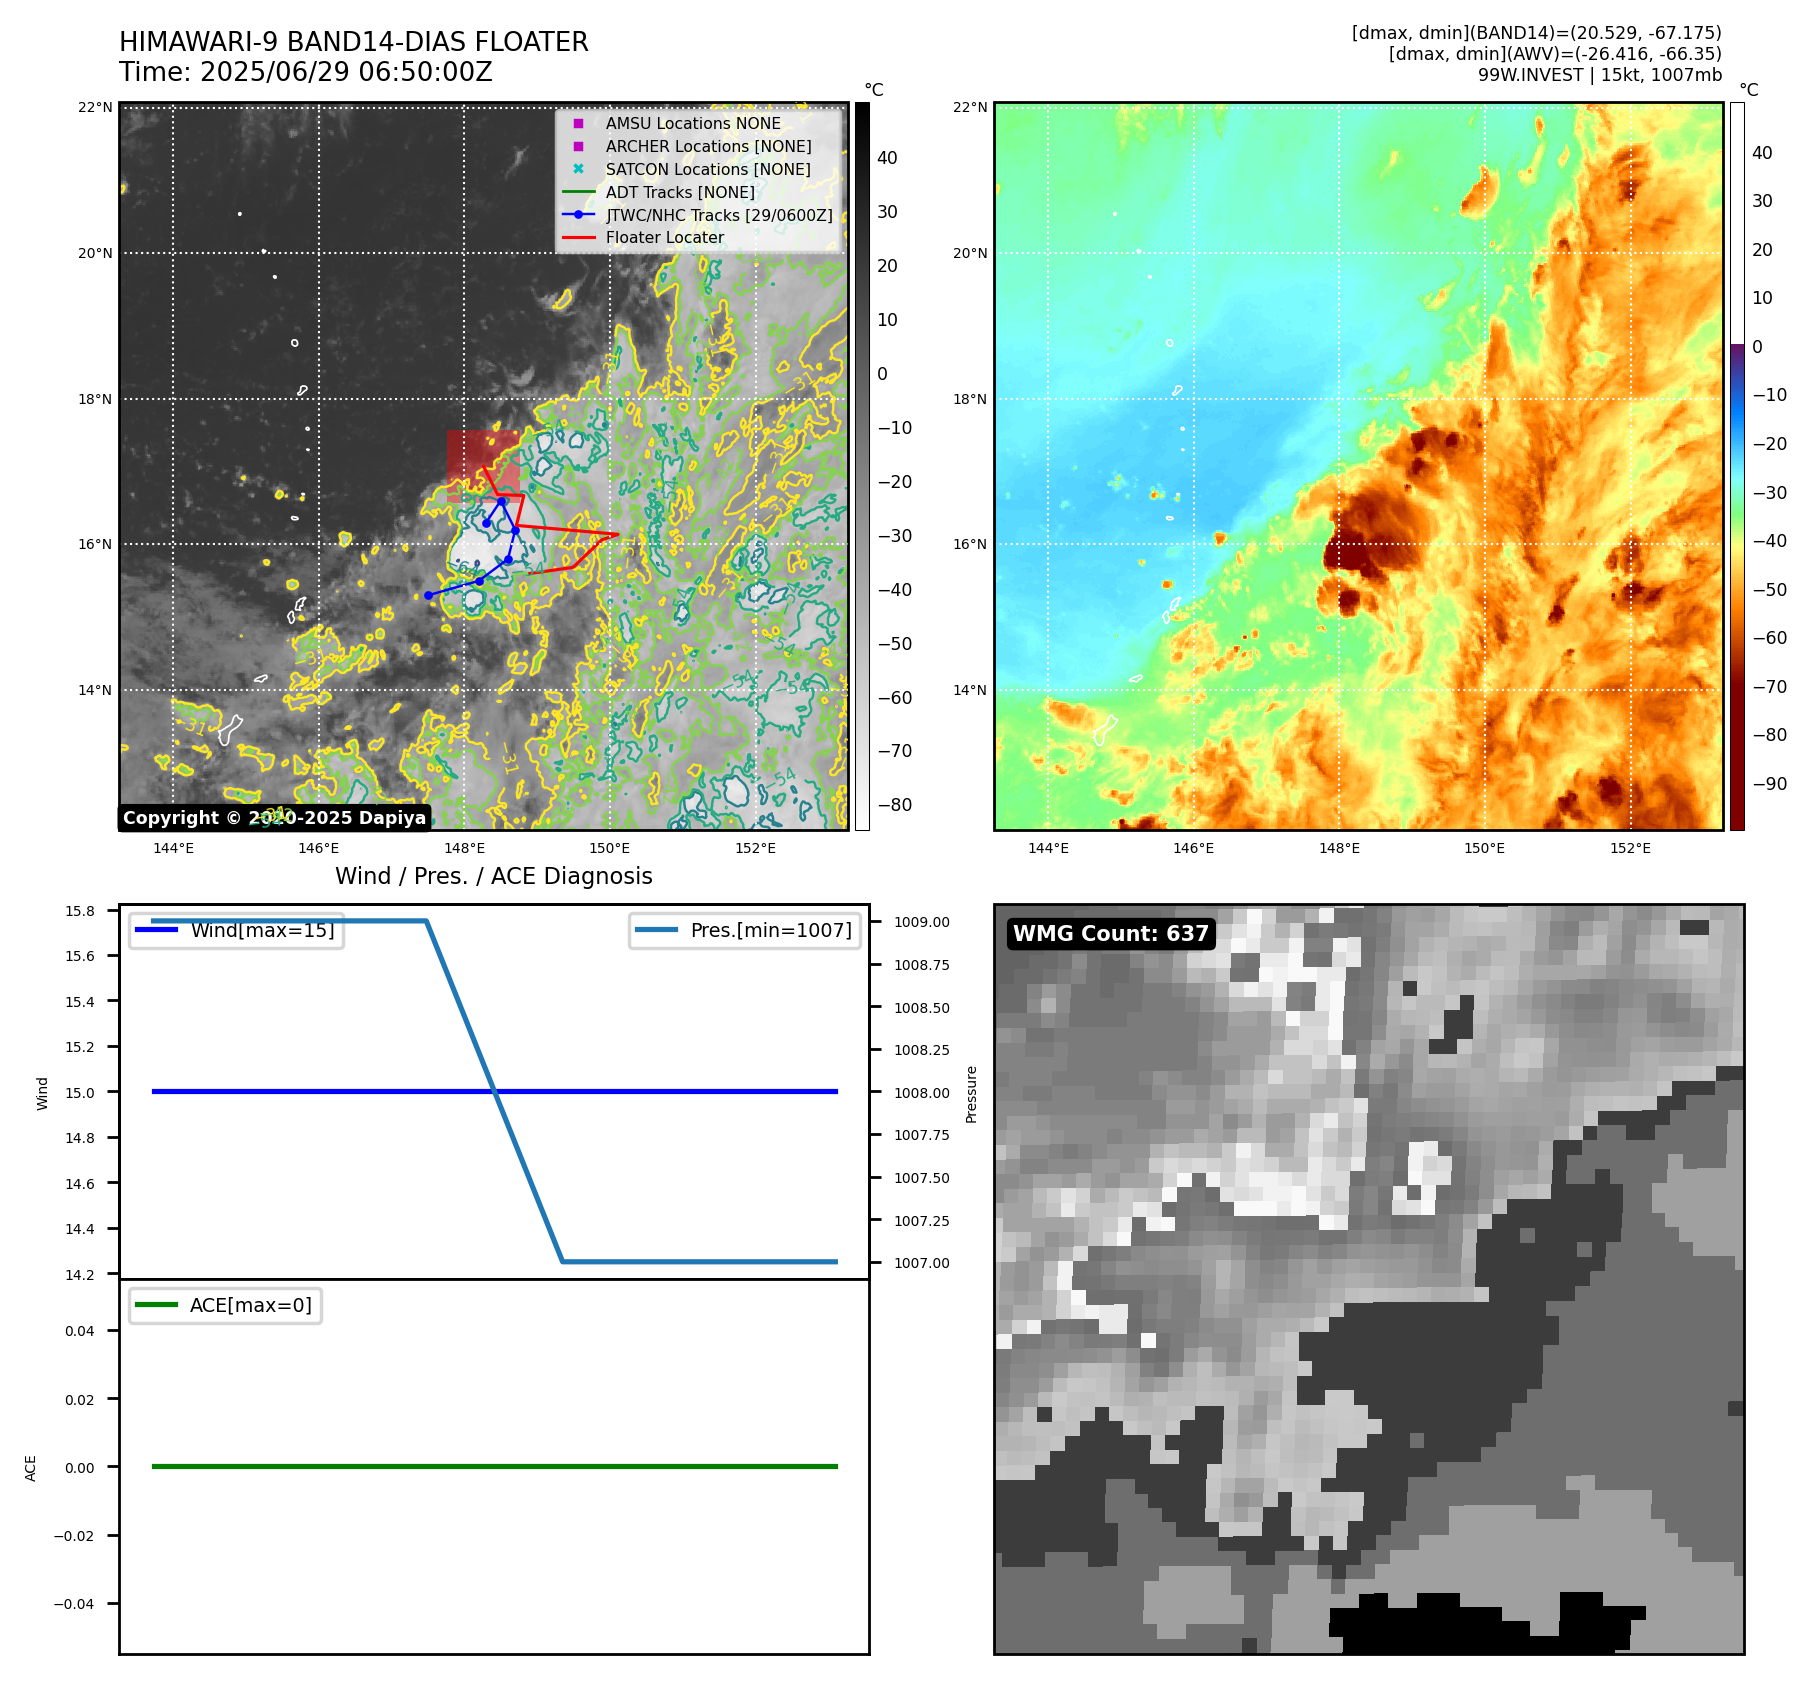Open the WMG grayscale pixel image
The height and width of the screenshot is (1691, 1813).
(1369, 1279)
